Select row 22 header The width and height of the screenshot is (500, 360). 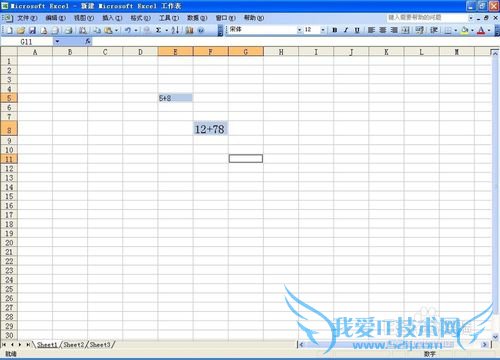(x=9, y=261)
